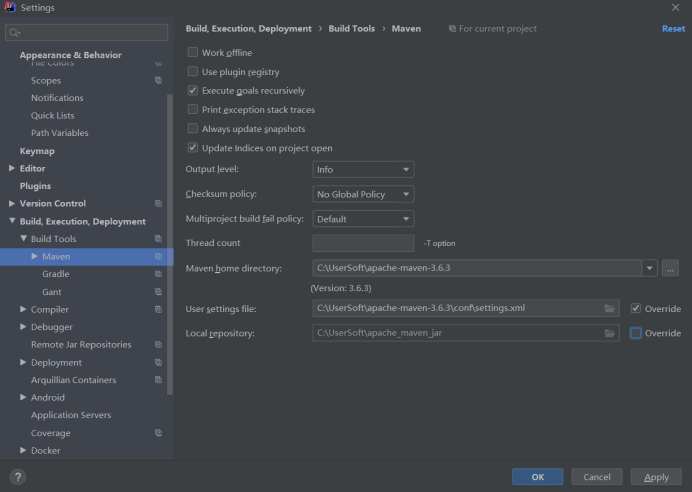This screenshot has height=492, width=692.
Task: Open the Checksum policy dropdown
Action: (x=363, y=194)
